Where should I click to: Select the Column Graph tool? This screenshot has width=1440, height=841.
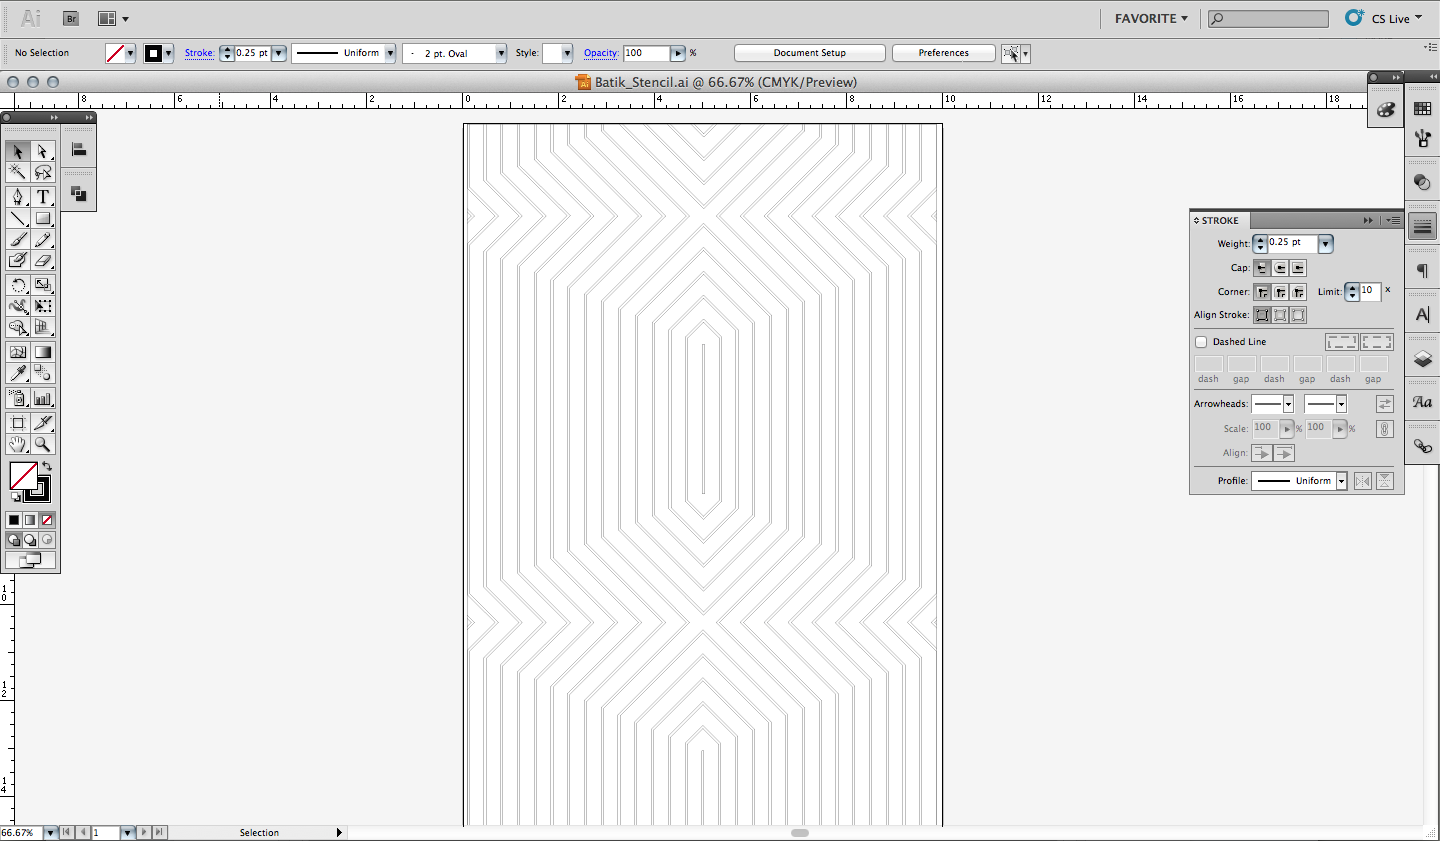tap(43, 398)
